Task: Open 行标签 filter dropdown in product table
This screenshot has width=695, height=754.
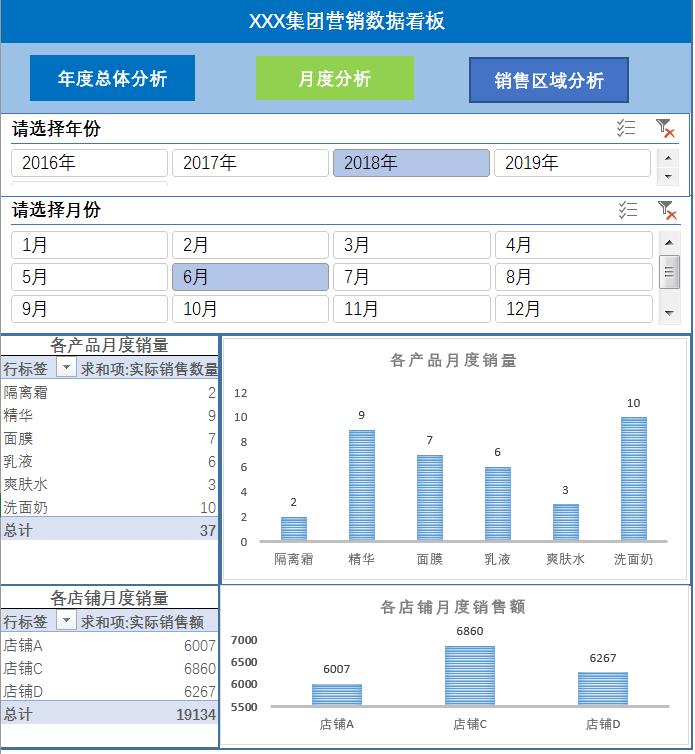Action: coord(66,368)
